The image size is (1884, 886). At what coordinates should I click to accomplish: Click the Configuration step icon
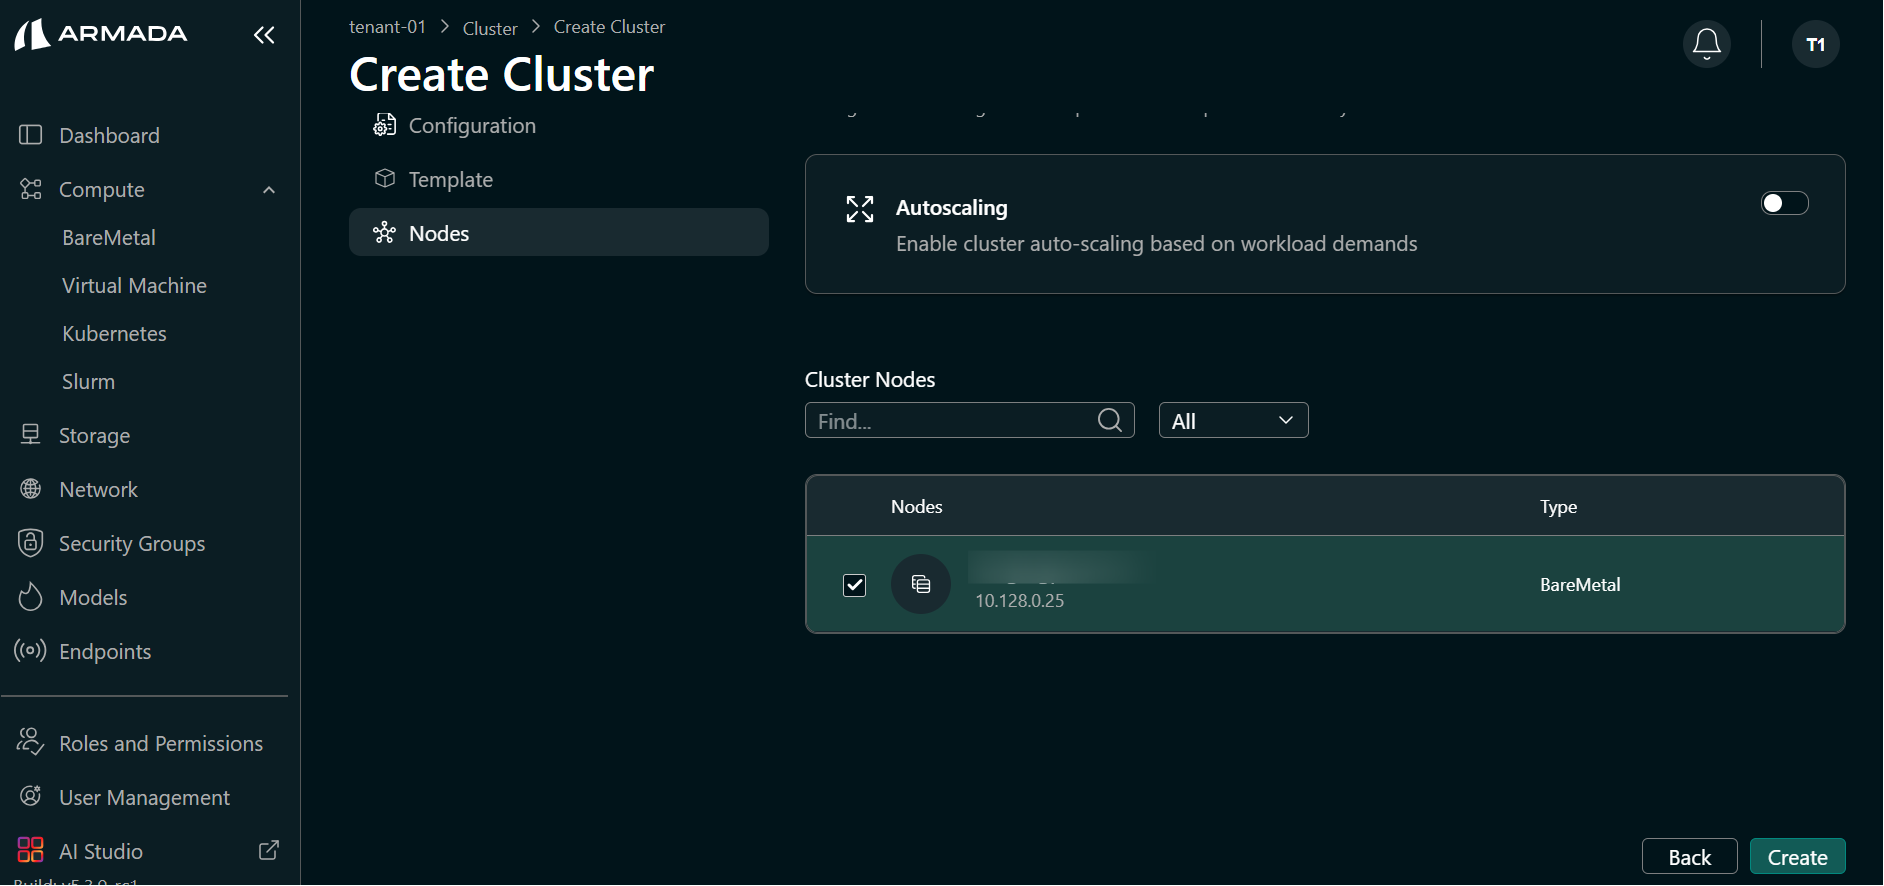385,125
